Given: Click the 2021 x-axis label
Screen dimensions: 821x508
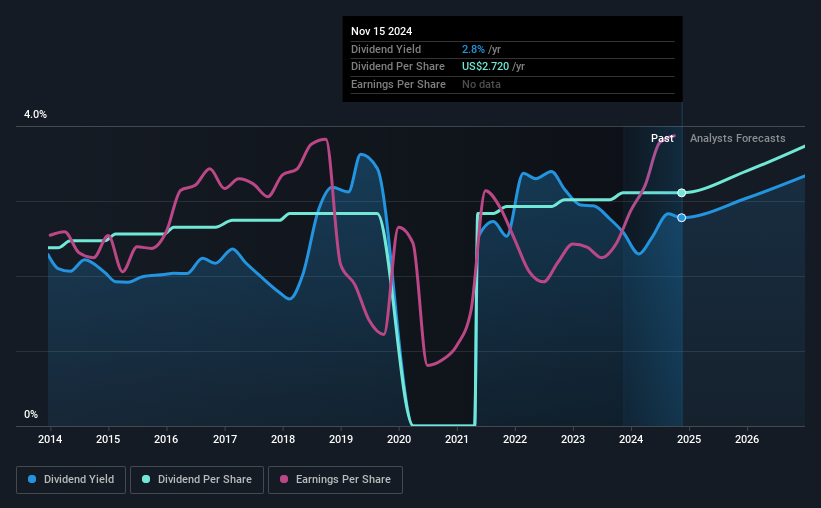Looking at the screenshot, I should pos(457,439).
